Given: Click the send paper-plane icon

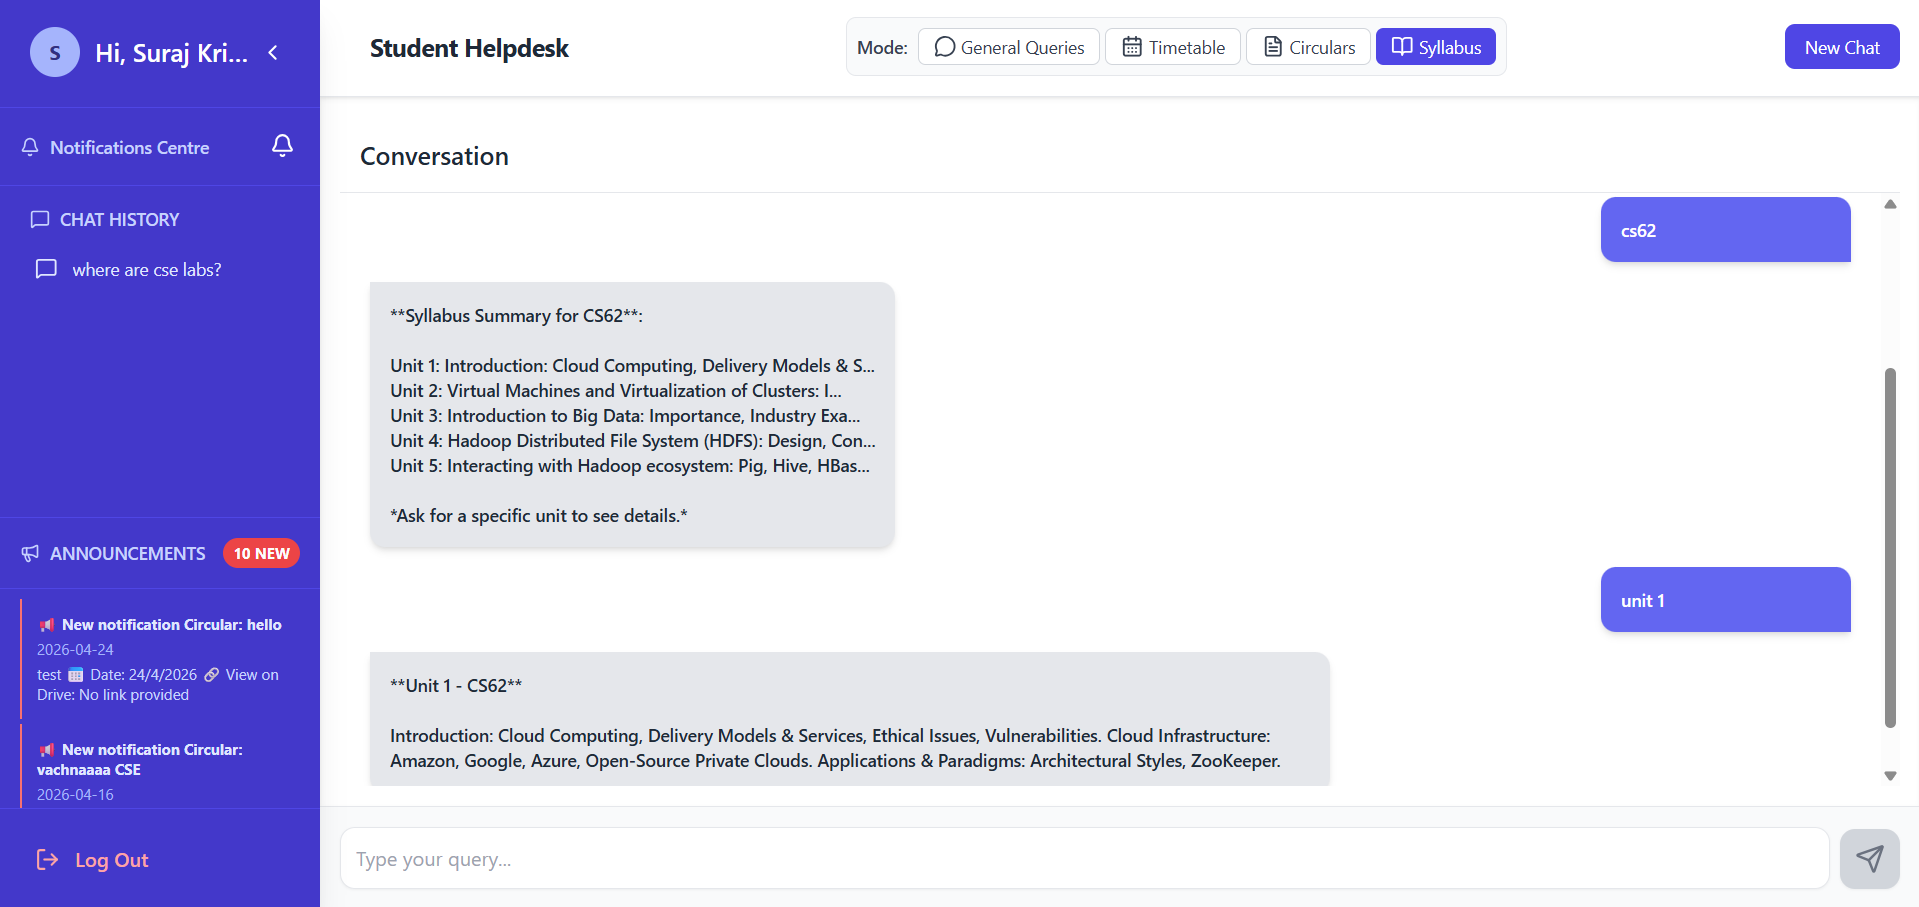Looking at the screenshot, I should coord(1868,858).
